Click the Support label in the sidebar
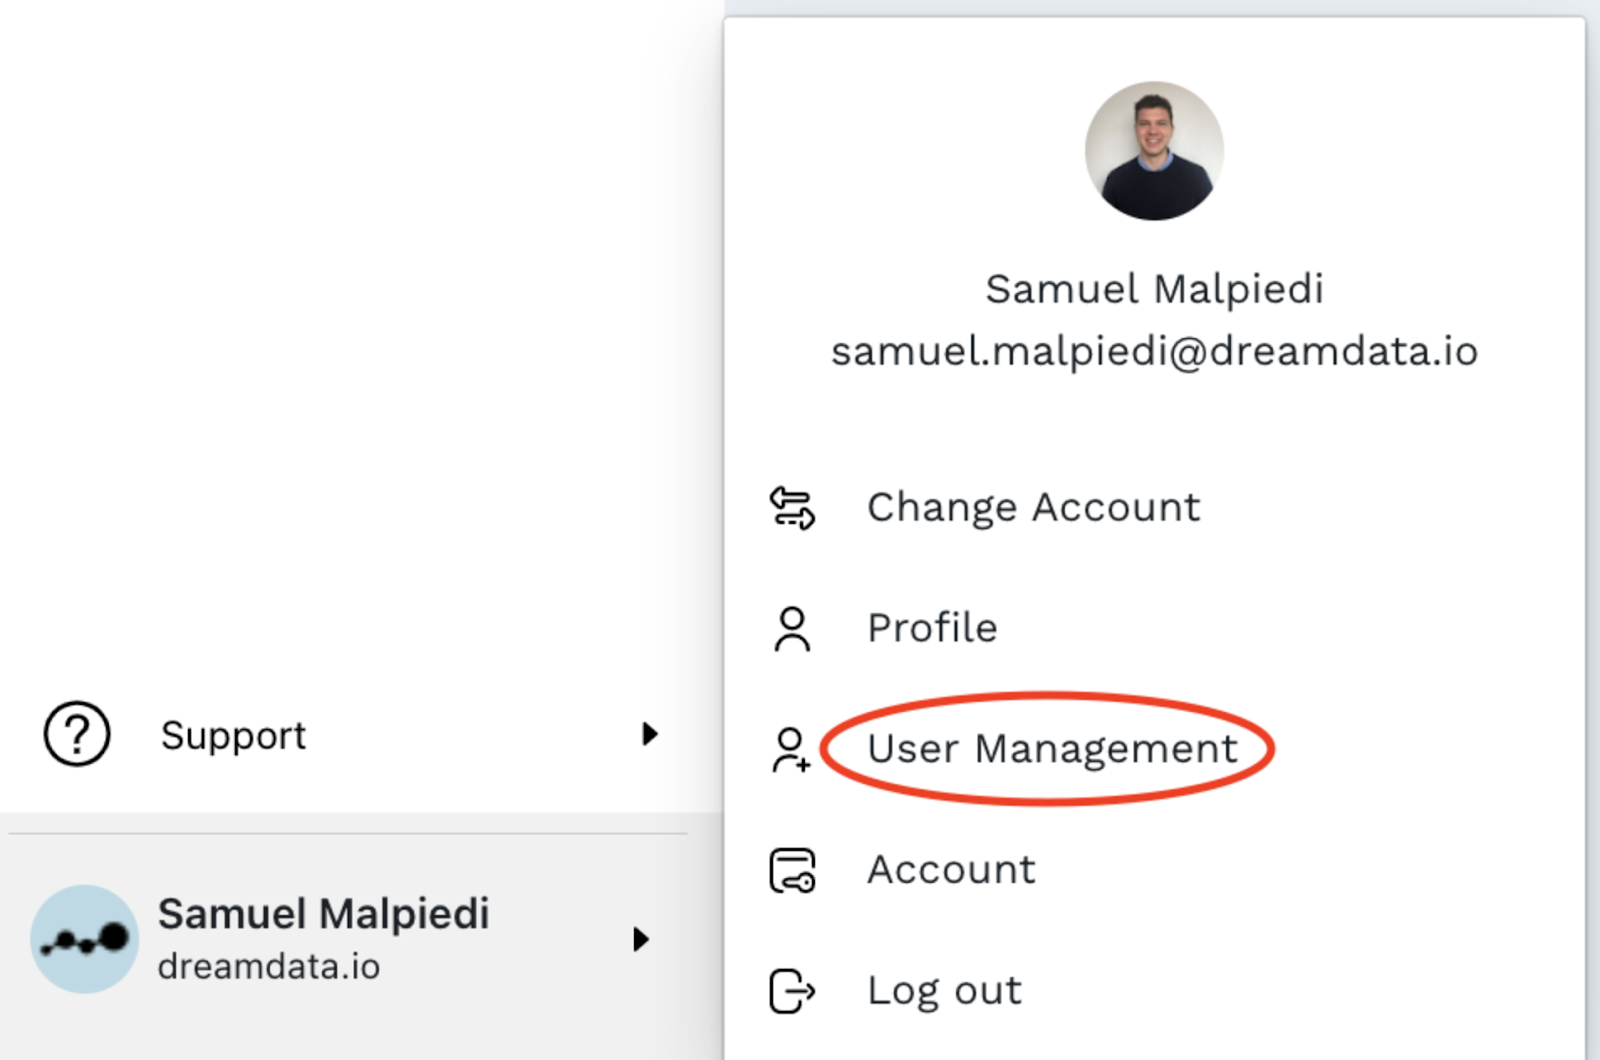This screenshot has height=1060, width=1600. [233, 736]
